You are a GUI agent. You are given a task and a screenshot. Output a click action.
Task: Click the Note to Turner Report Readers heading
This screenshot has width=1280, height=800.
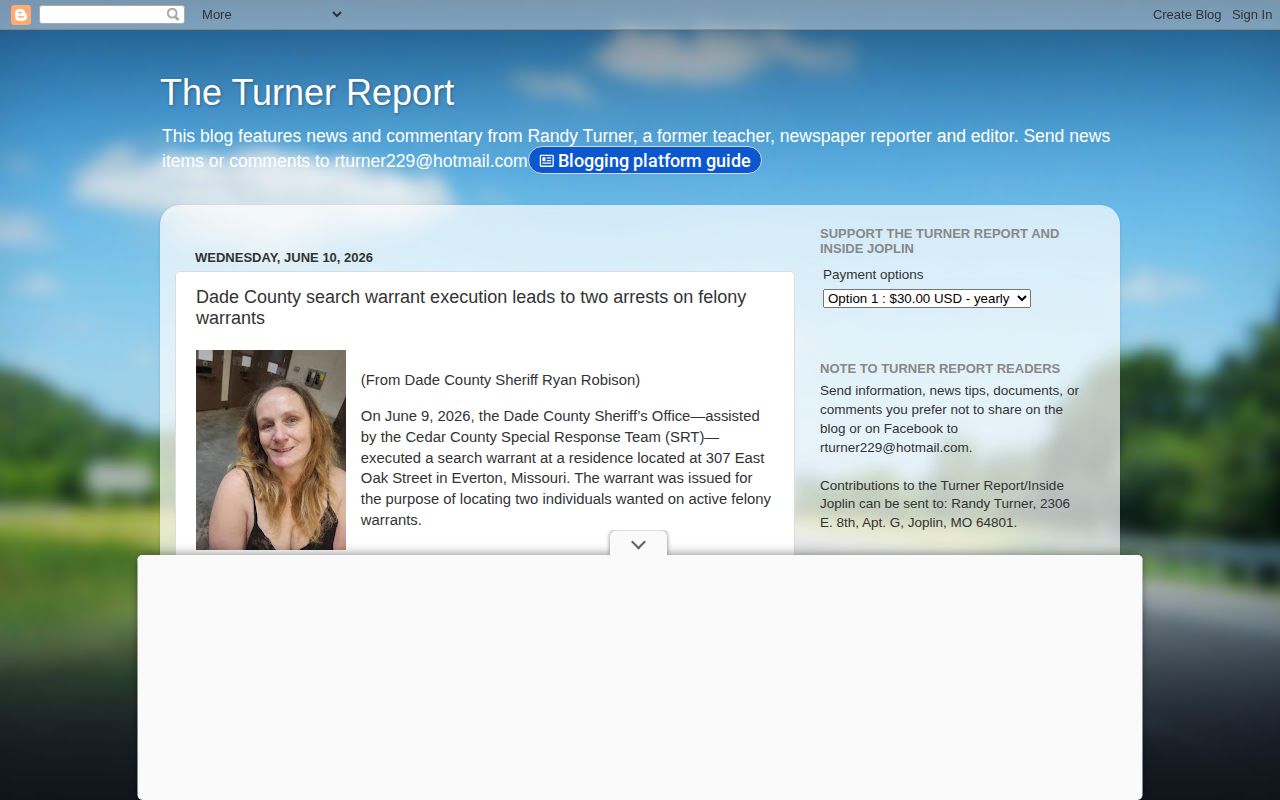point(940,368)
